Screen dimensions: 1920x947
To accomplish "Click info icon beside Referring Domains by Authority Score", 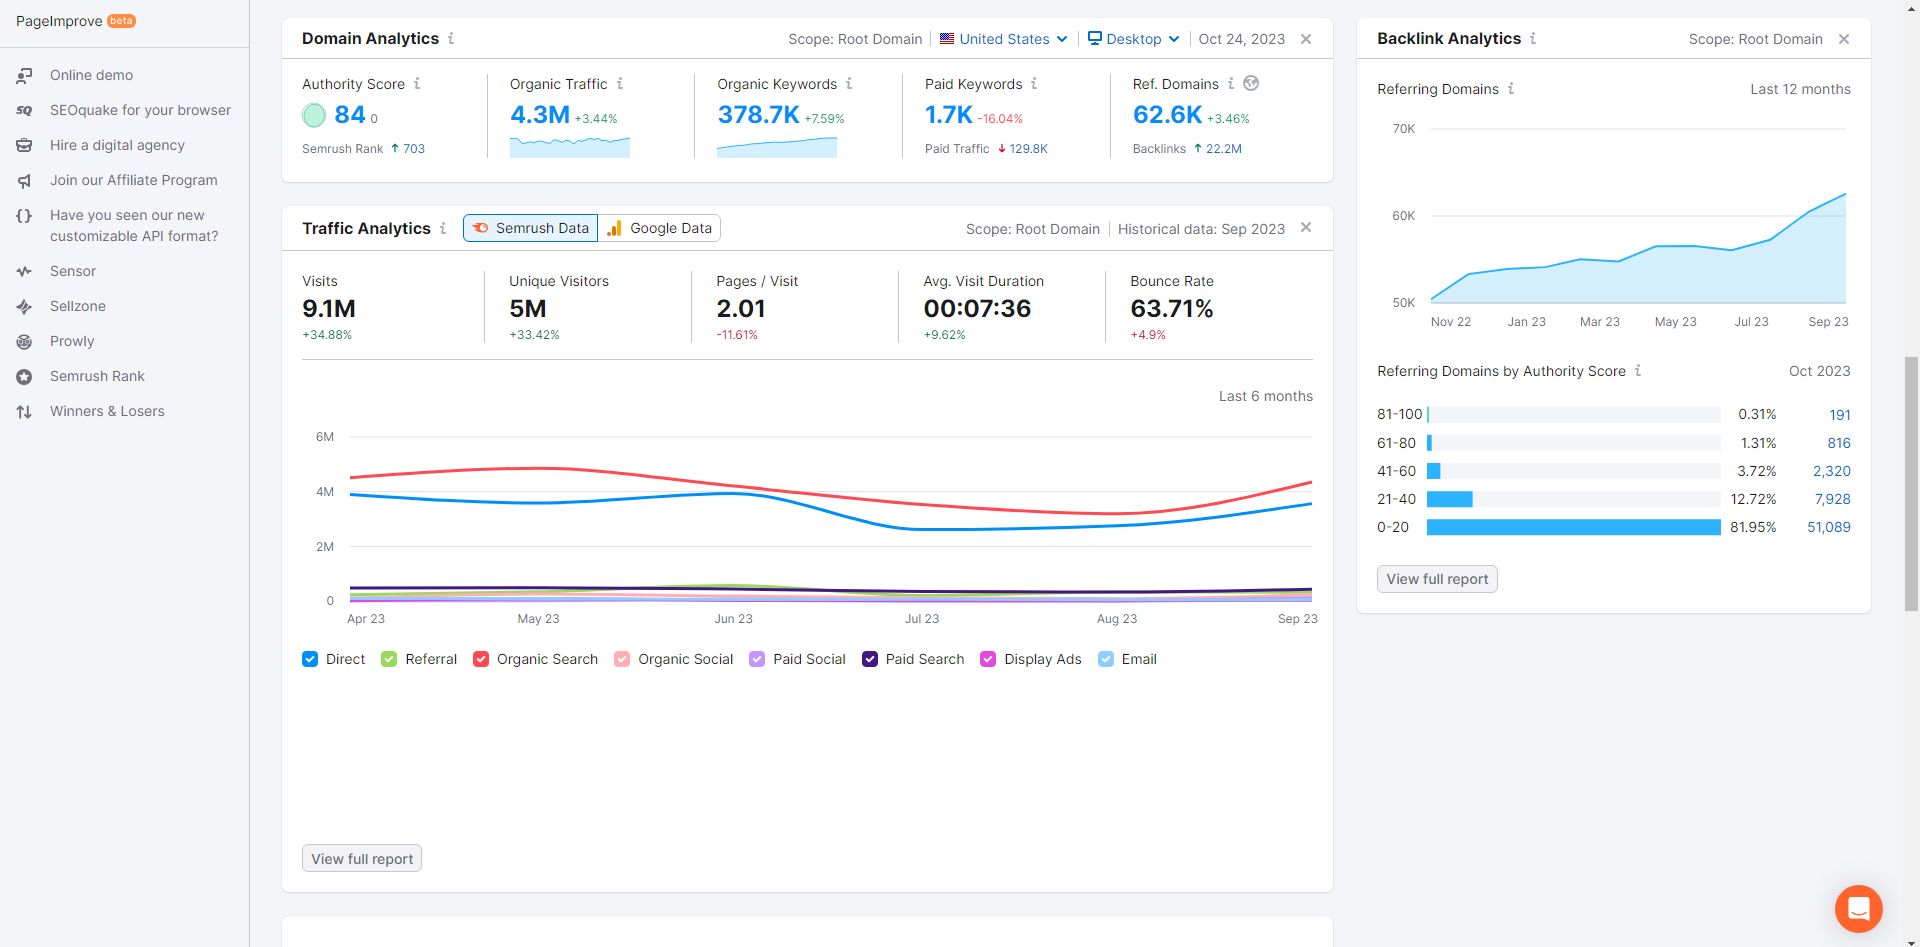I will tap(1638, 371).
